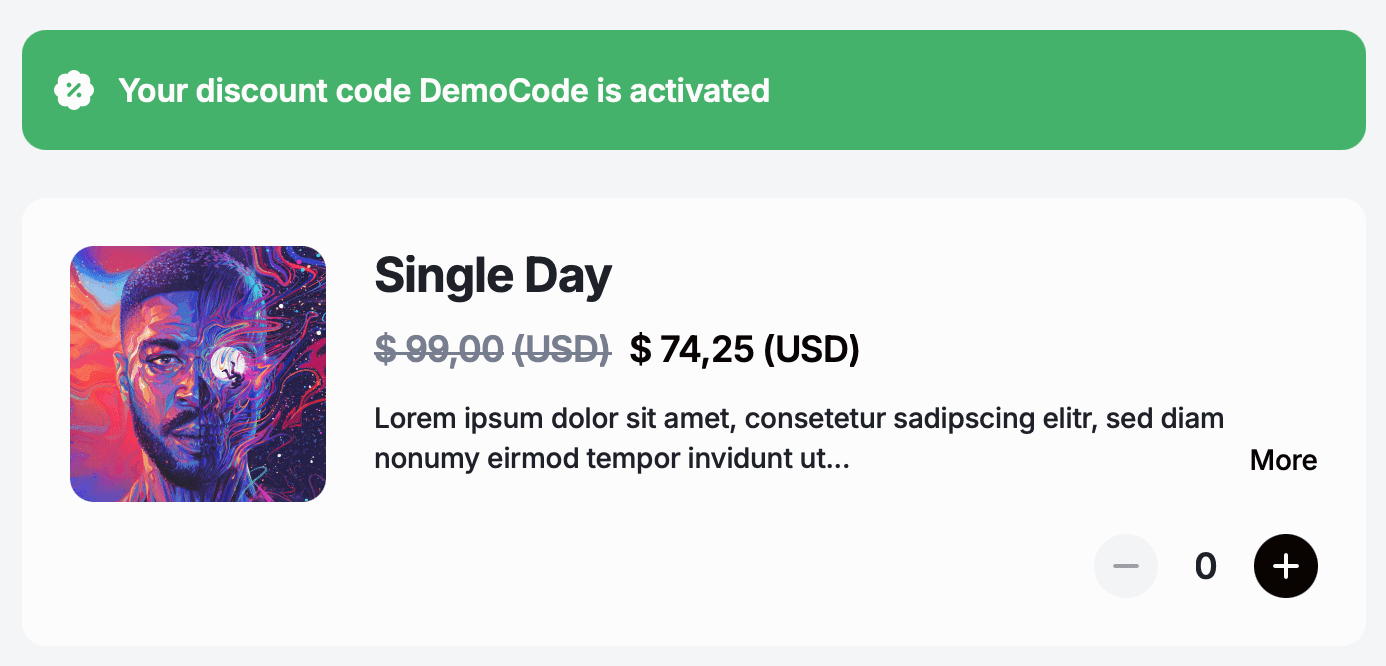The height and width of the screenshot is (666, 1386).
Task: Select the Single Day product card
Action: click(x=693, y=420)
